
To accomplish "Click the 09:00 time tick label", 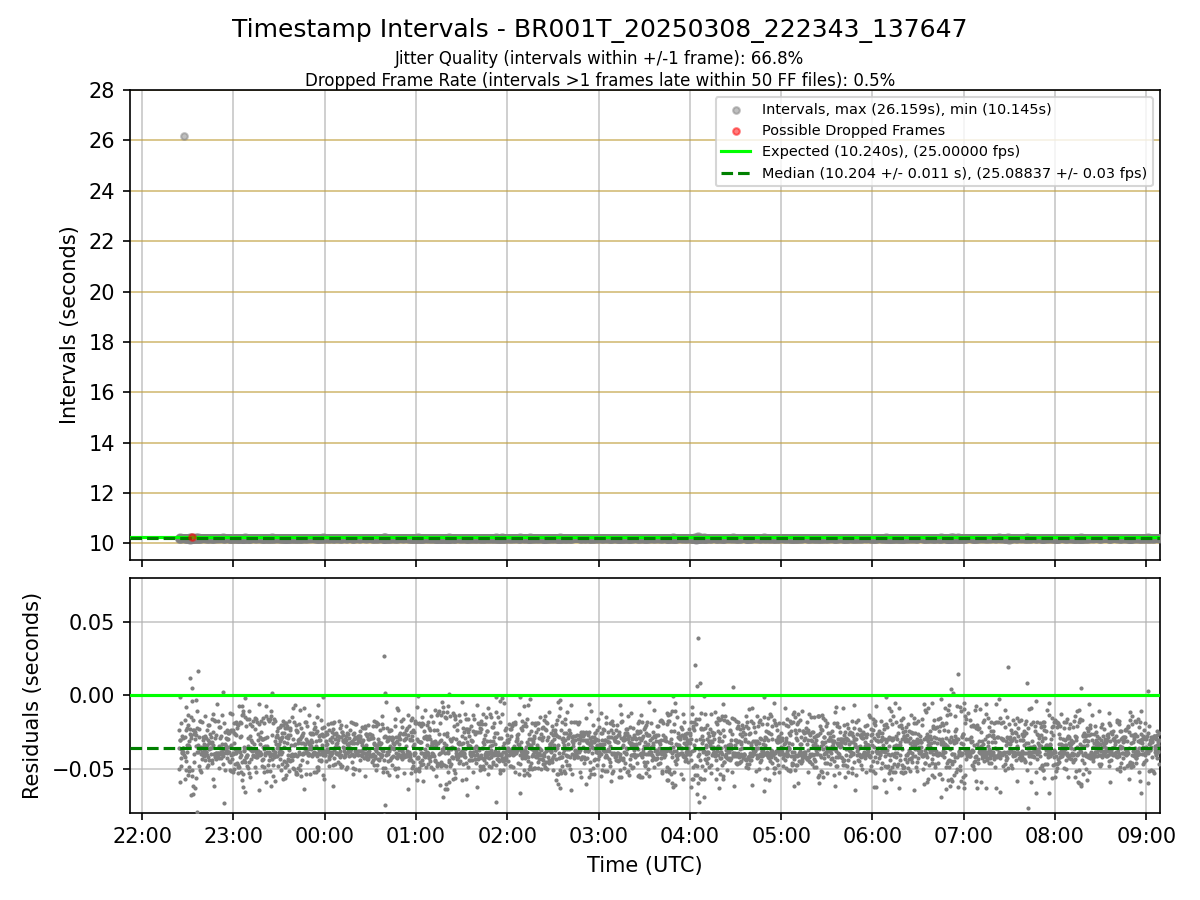I will [x=1146, y=835].
